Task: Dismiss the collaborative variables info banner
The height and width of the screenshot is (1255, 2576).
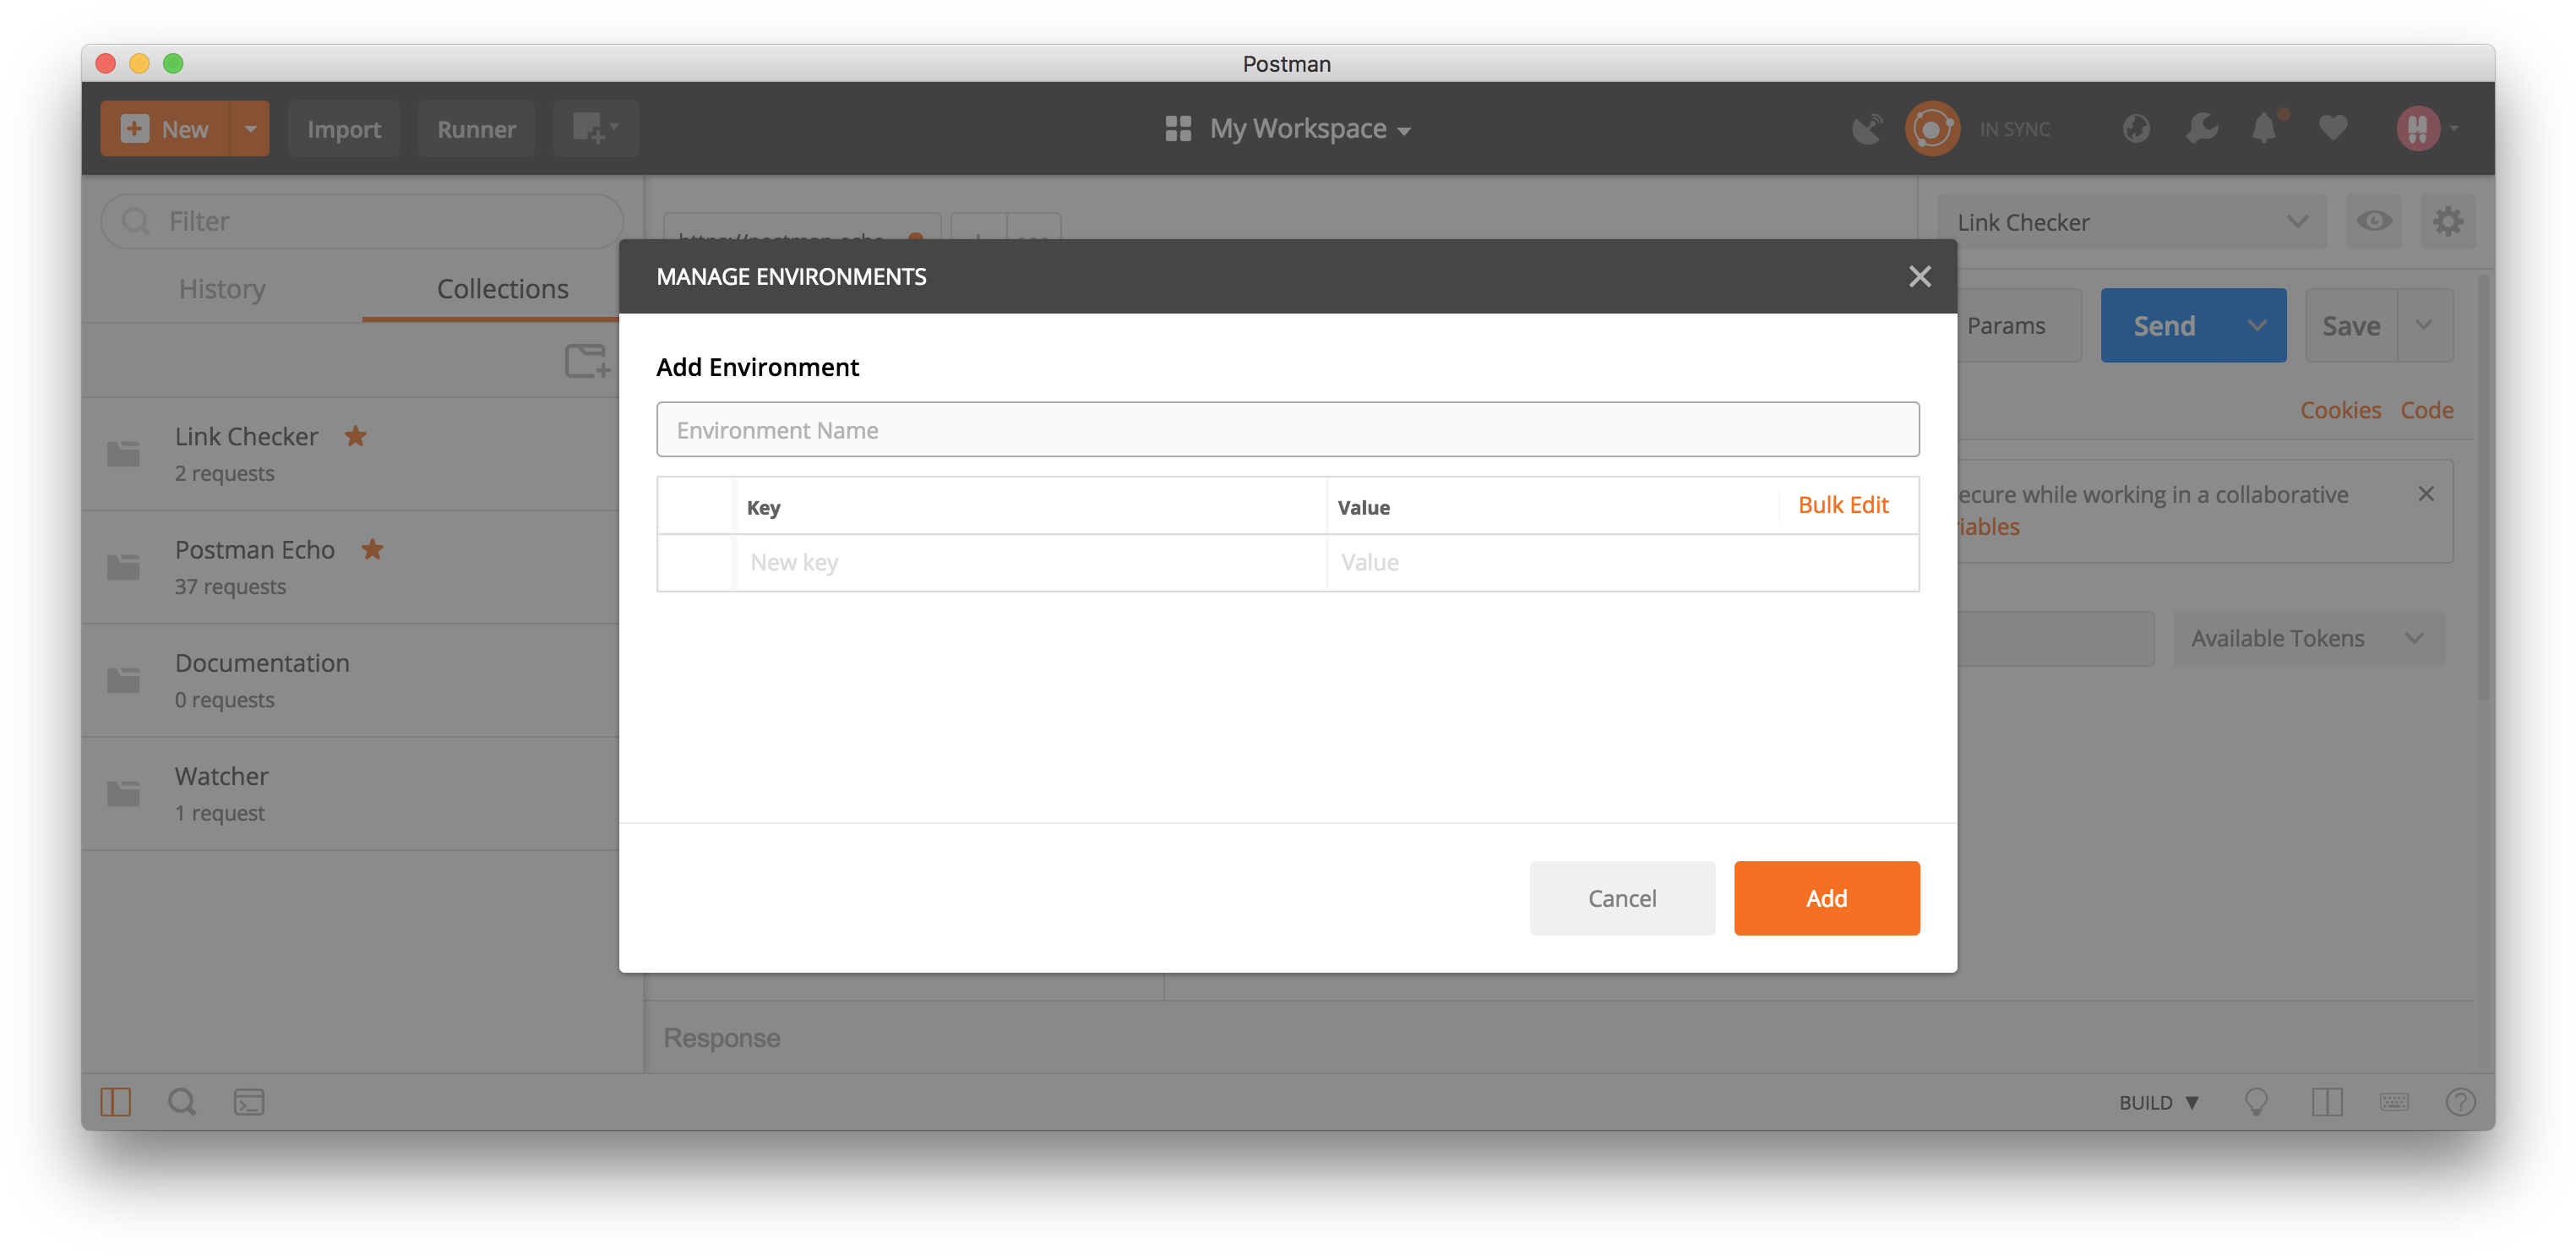Action: 2425,493
